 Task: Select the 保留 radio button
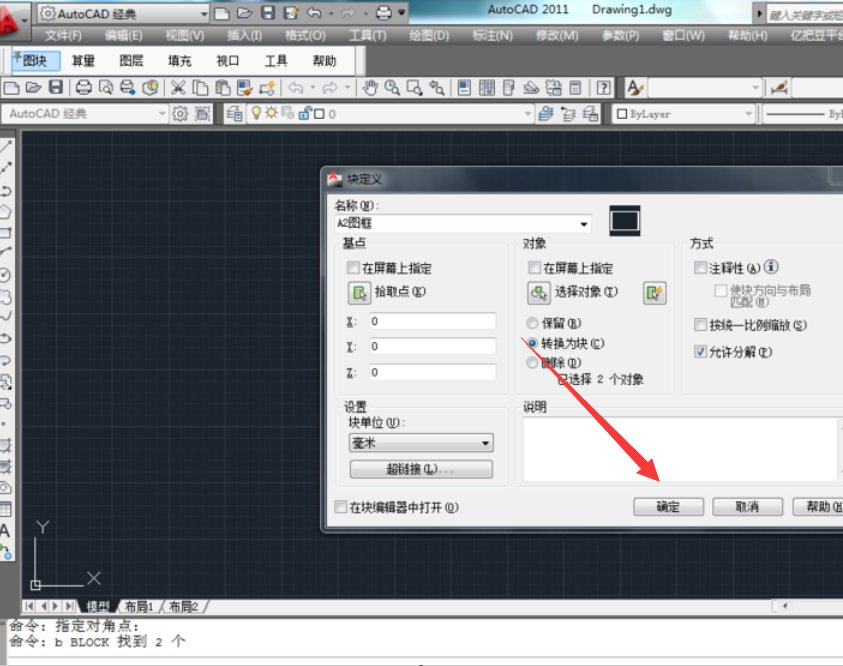pos(532,323)
